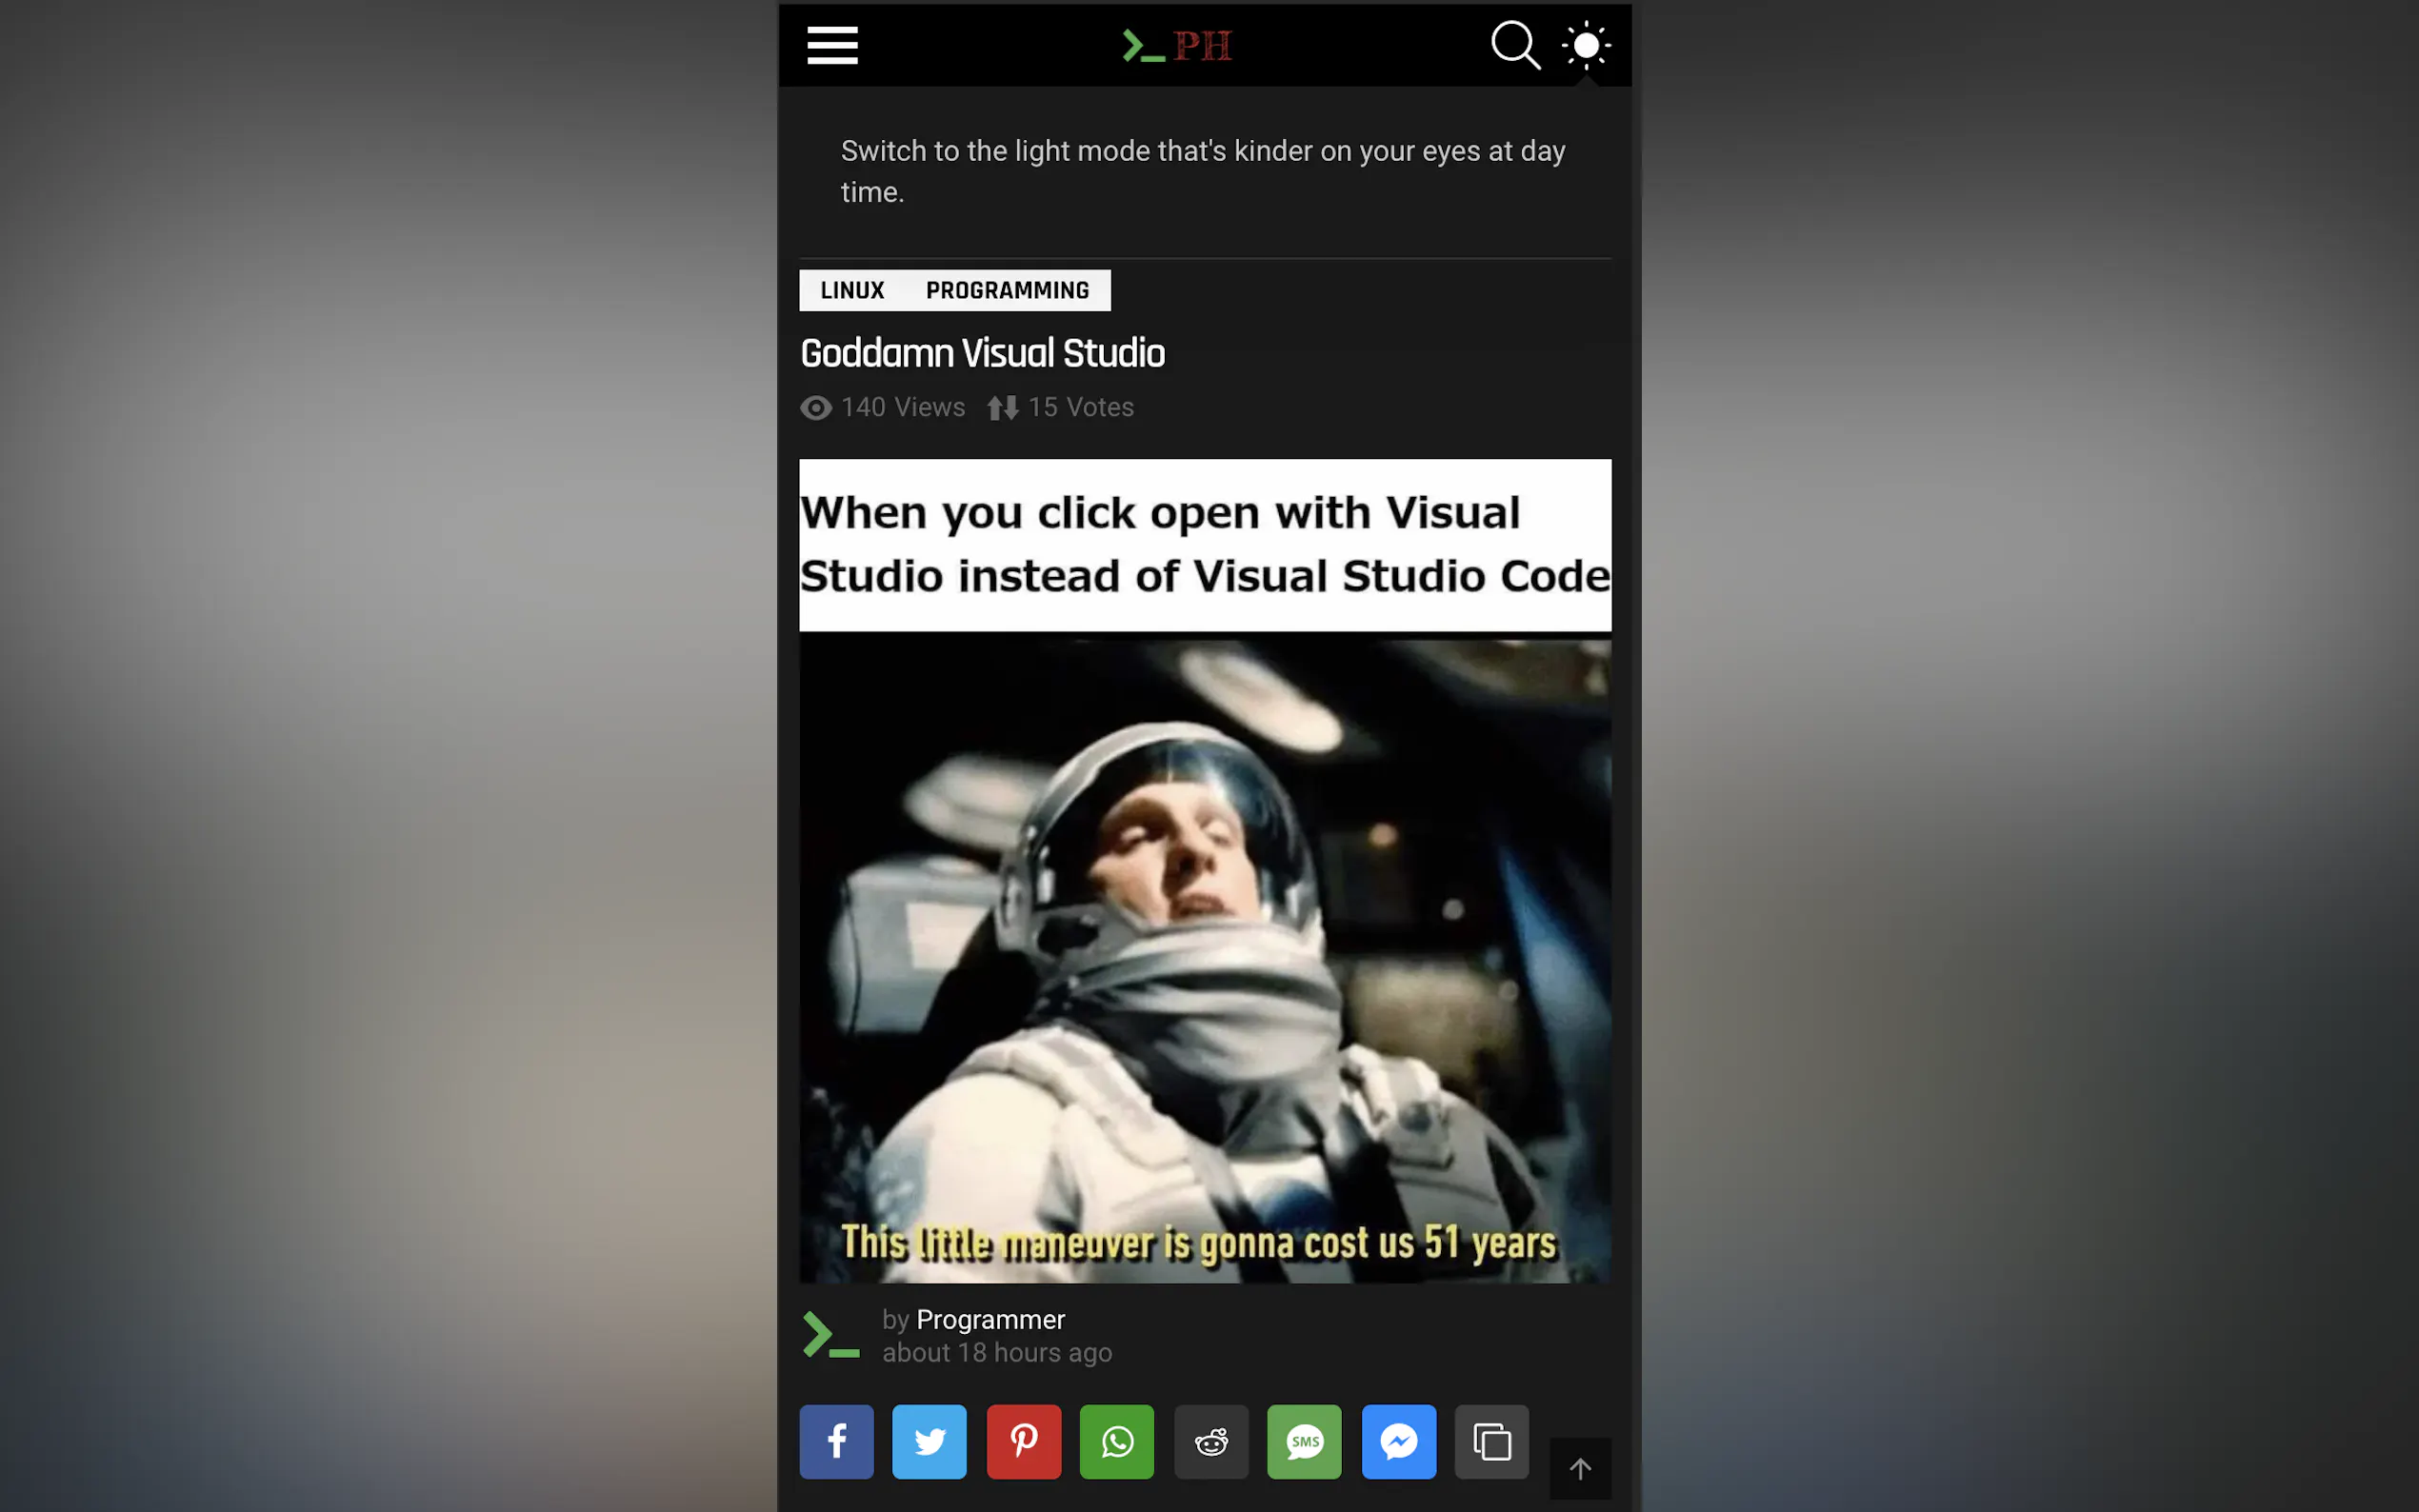Click the views eye icon

(816, 408)
